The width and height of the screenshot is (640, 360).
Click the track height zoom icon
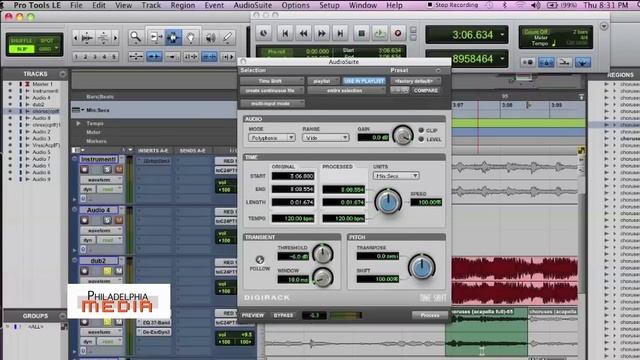coord(103,38)
